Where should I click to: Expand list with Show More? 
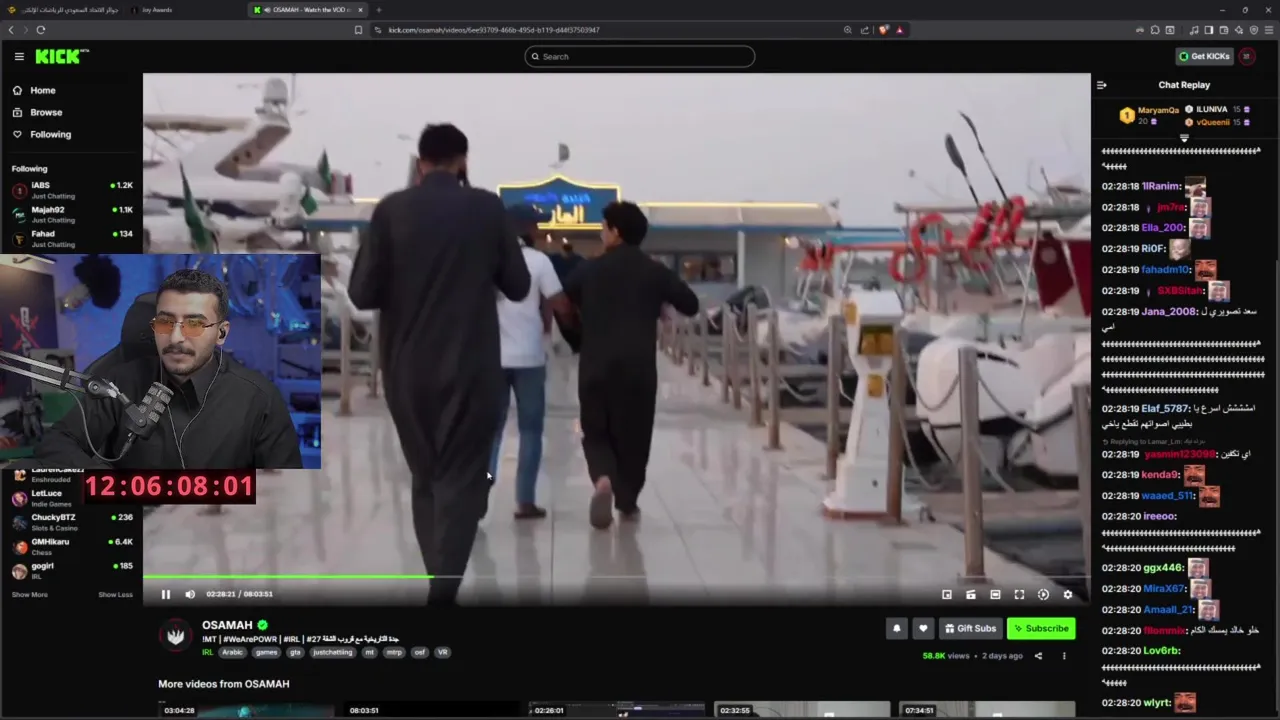tap(29, 595)
